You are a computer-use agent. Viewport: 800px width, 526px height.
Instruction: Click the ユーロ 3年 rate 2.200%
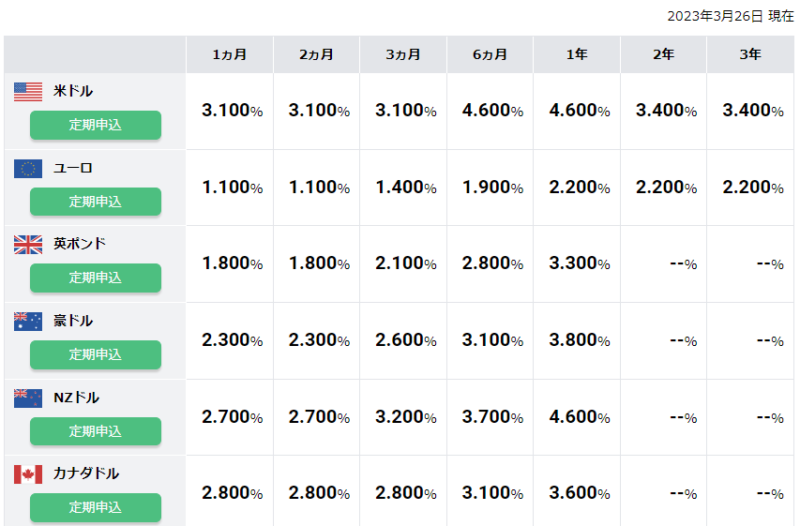[753, 187]
